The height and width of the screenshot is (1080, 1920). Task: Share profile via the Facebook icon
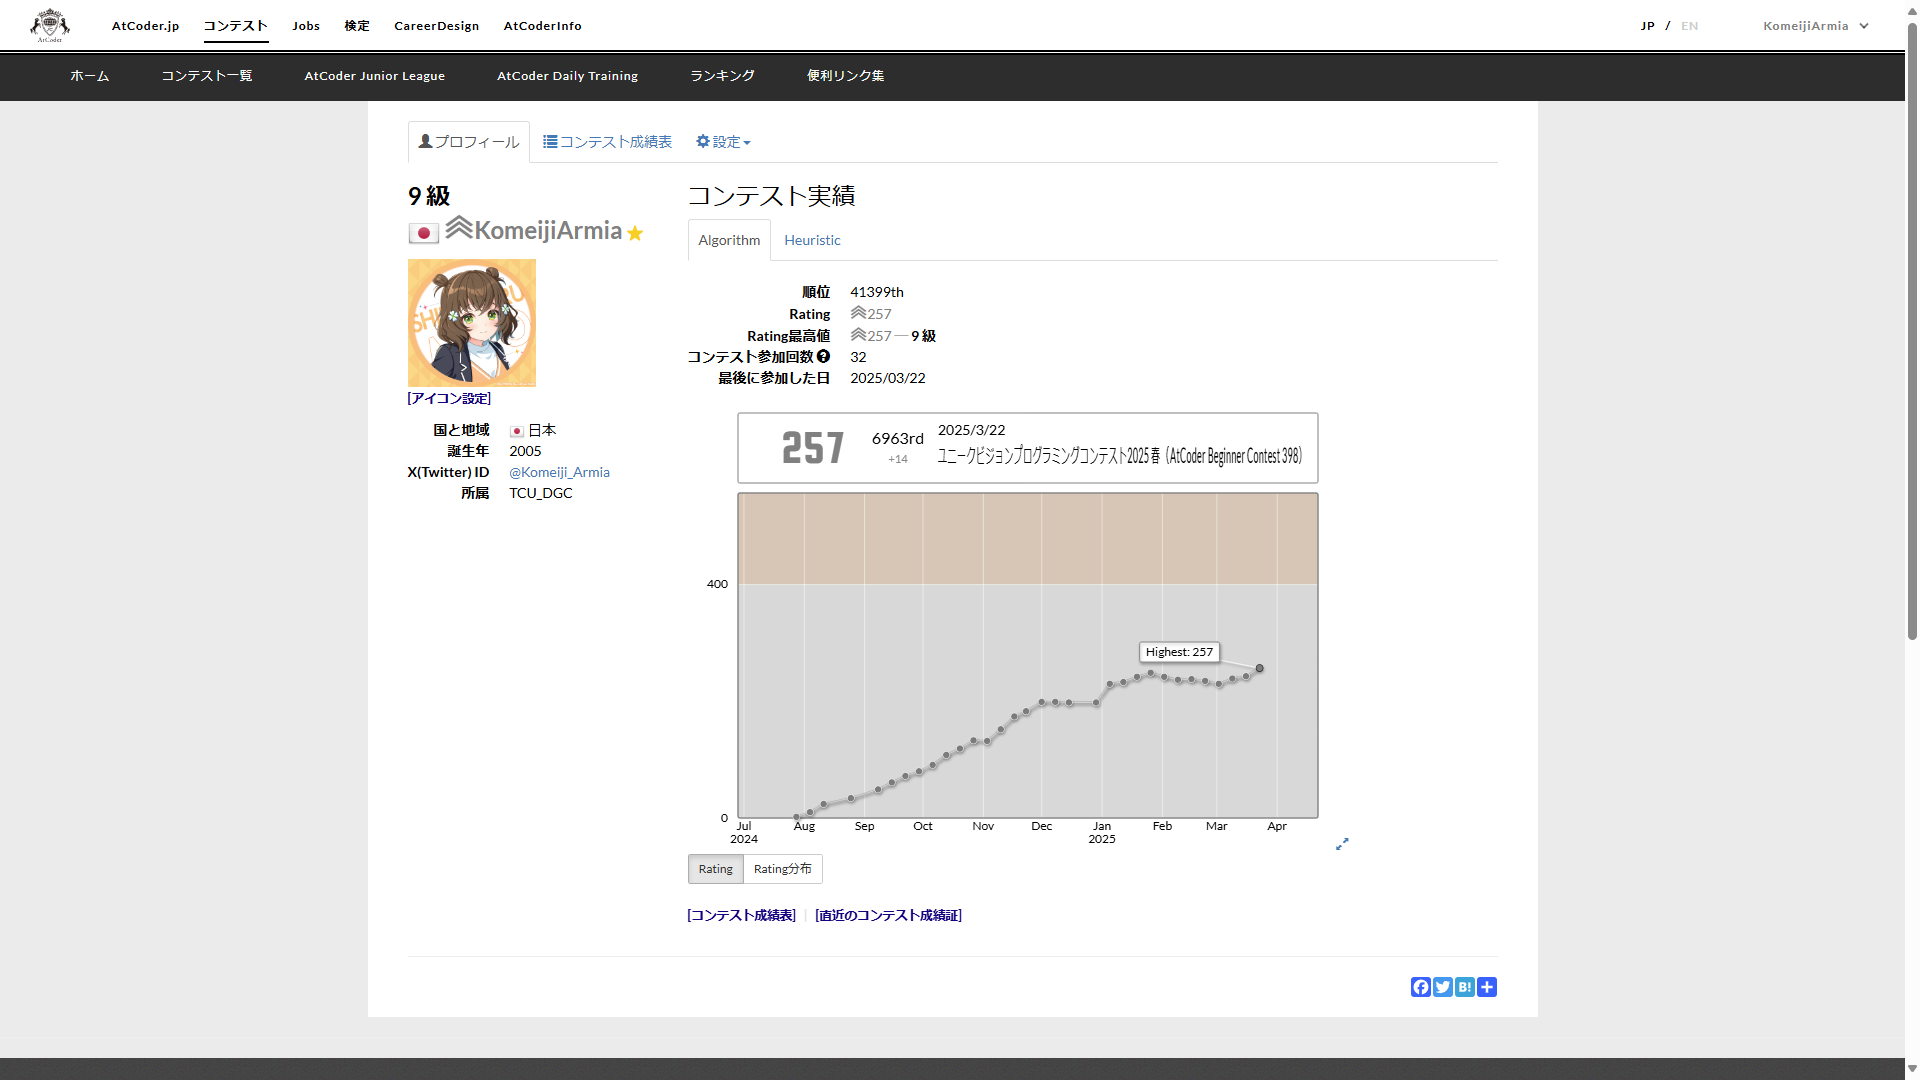tap(1420, 987)
